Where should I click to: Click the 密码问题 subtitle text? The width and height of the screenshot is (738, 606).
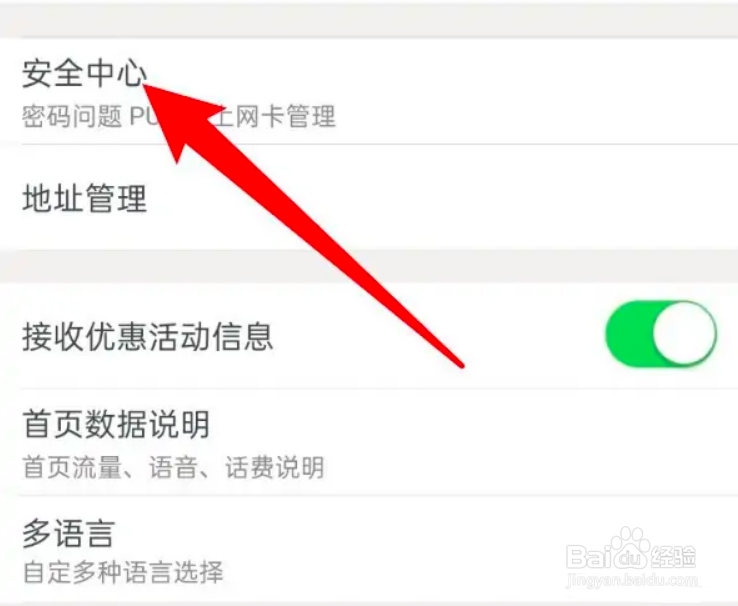tap(72, 116)
